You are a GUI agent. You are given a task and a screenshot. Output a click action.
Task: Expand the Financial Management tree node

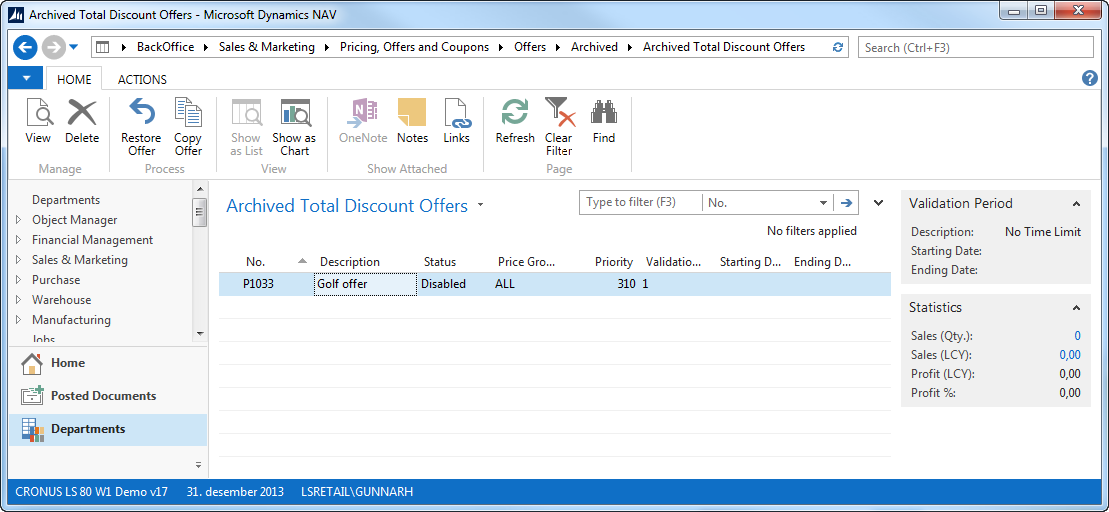pos(18,240)
